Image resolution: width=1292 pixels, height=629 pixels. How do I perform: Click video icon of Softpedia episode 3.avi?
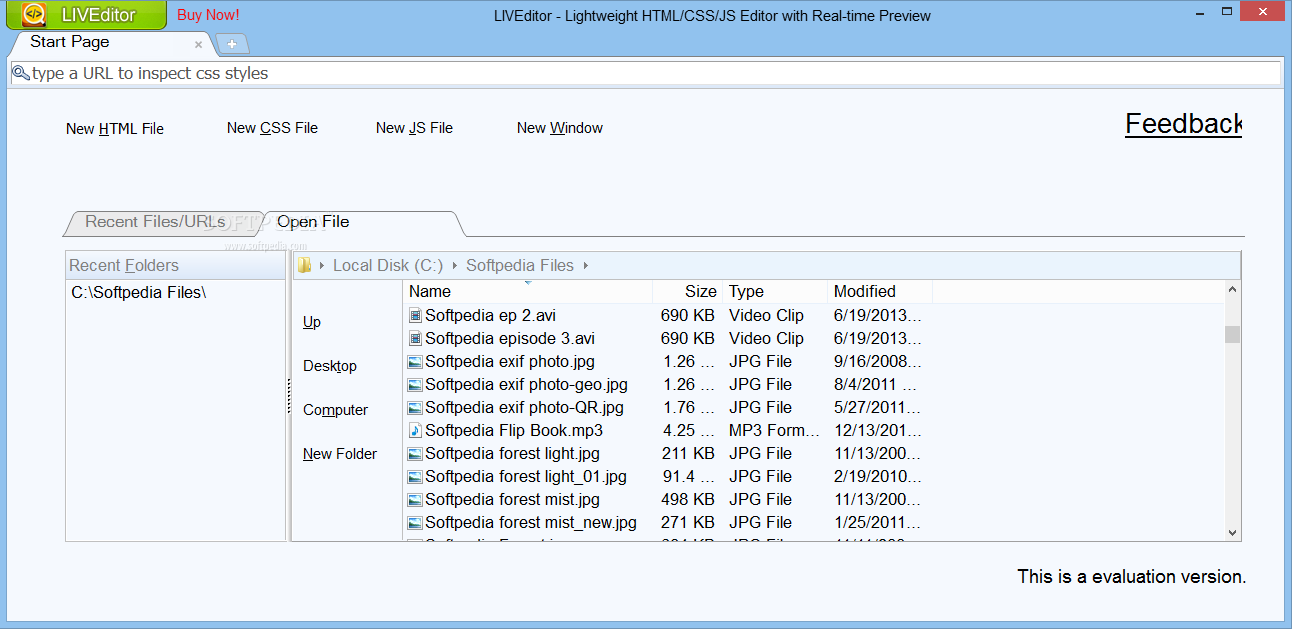tap(415, 338)
